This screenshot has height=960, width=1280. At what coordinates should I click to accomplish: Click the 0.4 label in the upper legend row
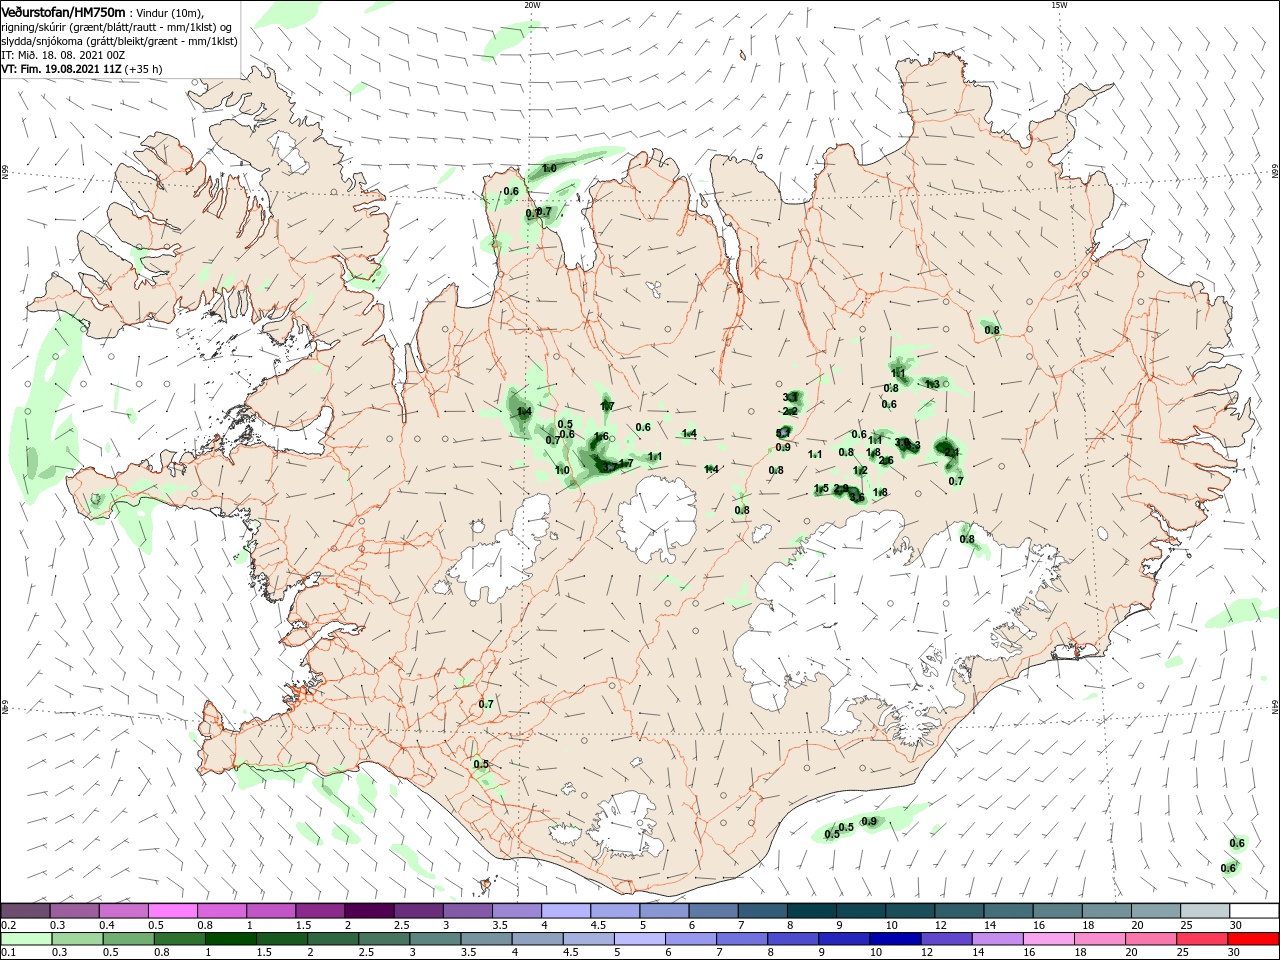point(106,925)
